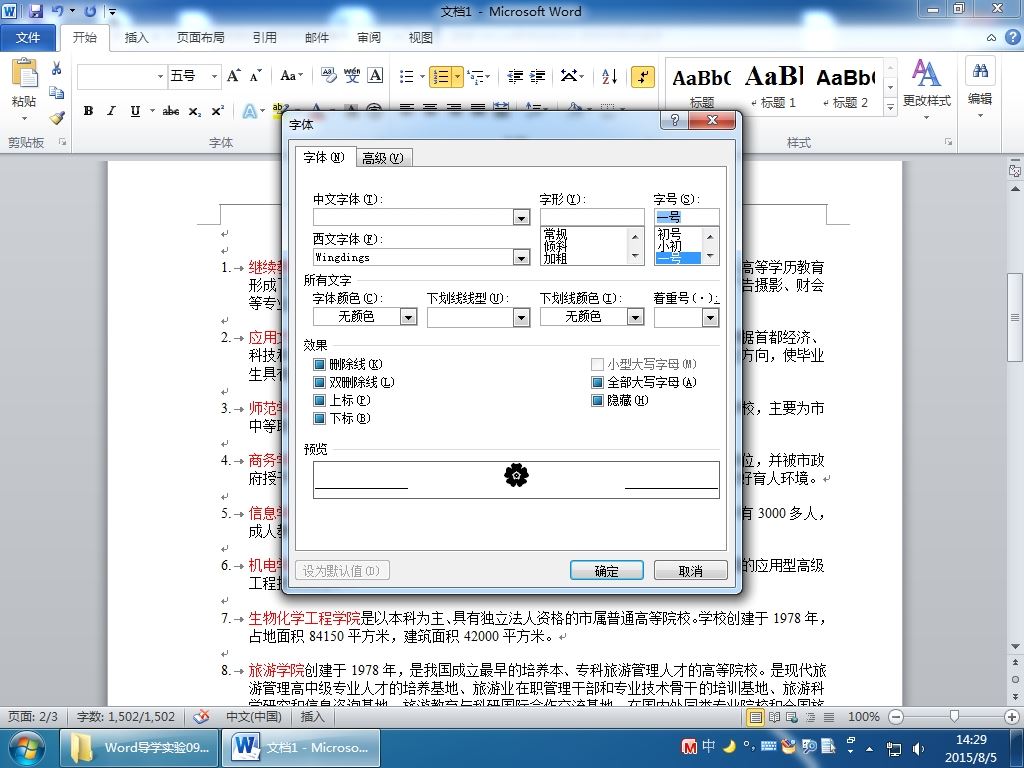Open 中文字体 combo dropdown arrow

(x=521, y=217)
